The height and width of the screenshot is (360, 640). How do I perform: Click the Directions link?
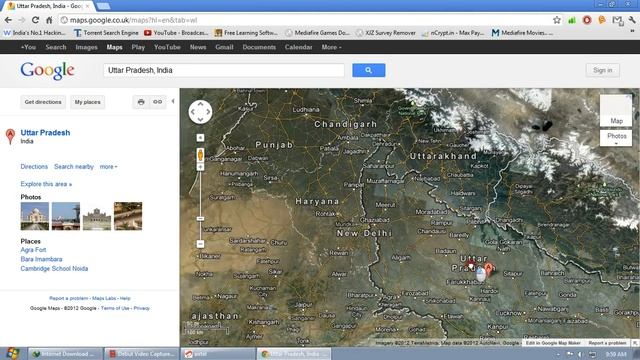click(x=34, y=167)
